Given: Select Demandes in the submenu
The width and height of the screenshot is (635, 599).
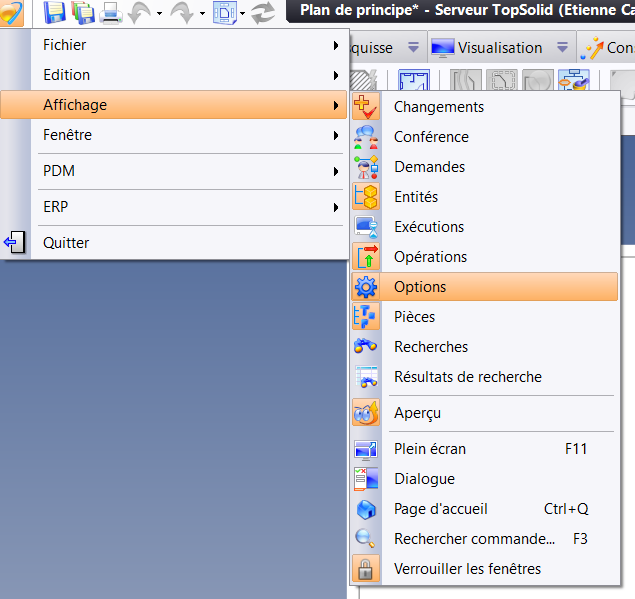Looking at the screenshot, I should click(x=485, y=167).
